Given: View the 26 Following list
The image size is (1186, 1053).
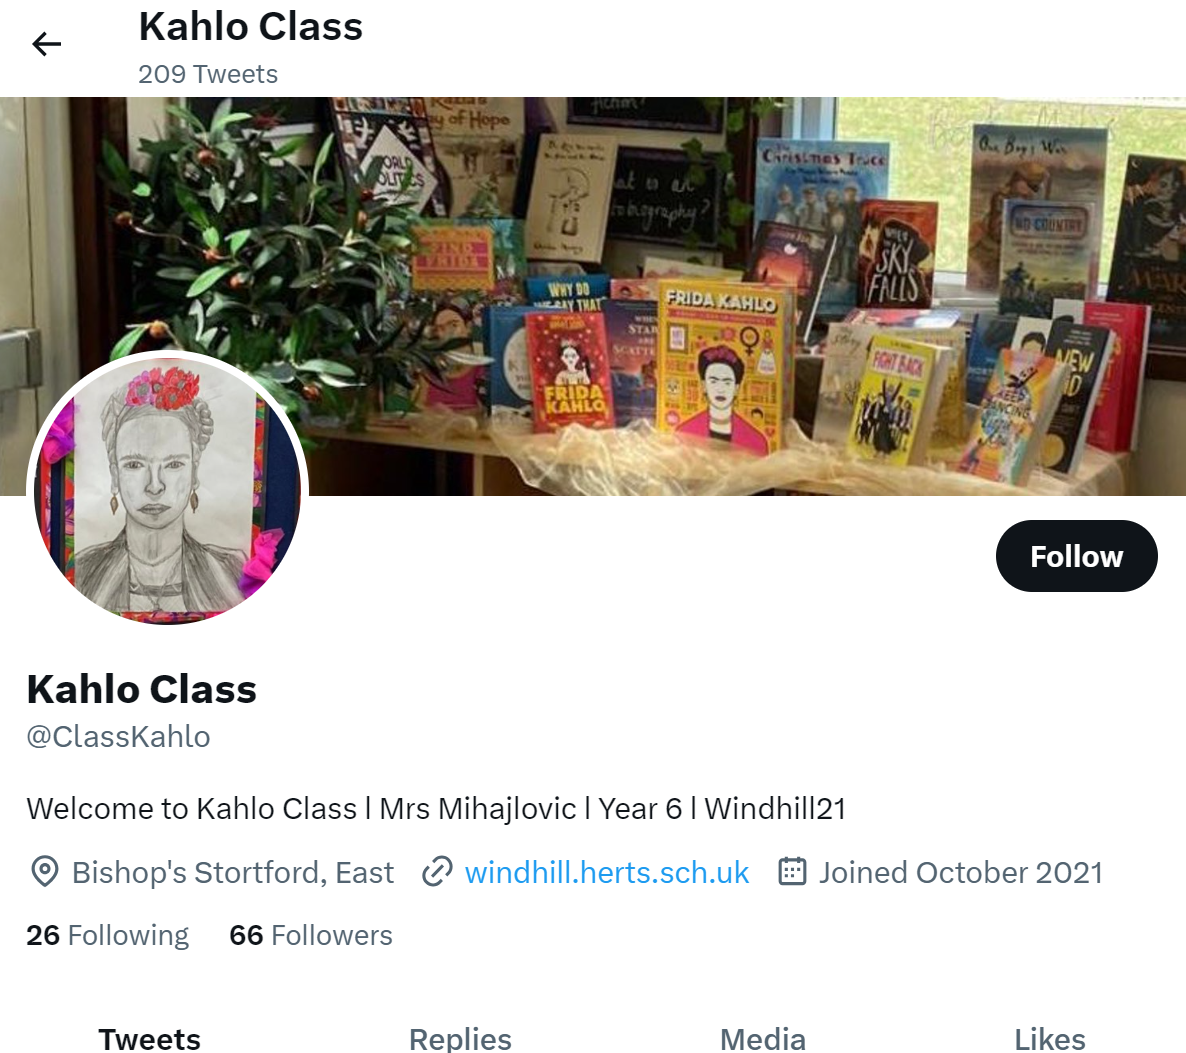Looking at the screenshot, I should (107, 935).
